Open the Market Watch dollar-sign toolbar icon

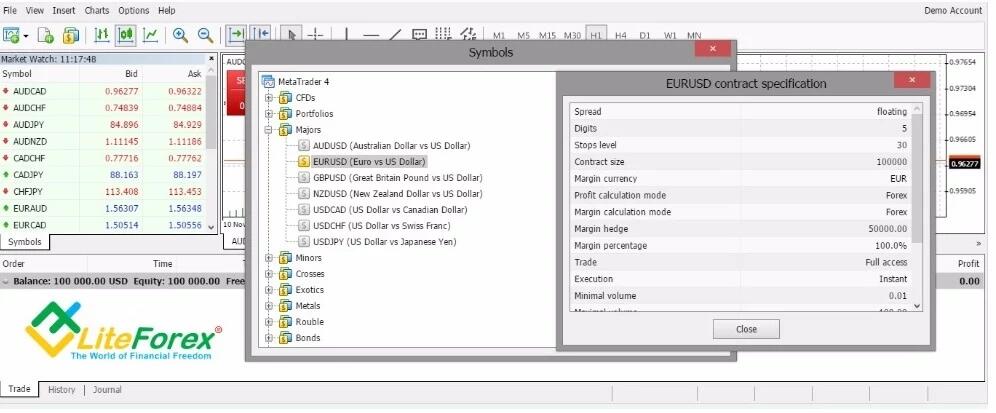(x=71, y=36)
